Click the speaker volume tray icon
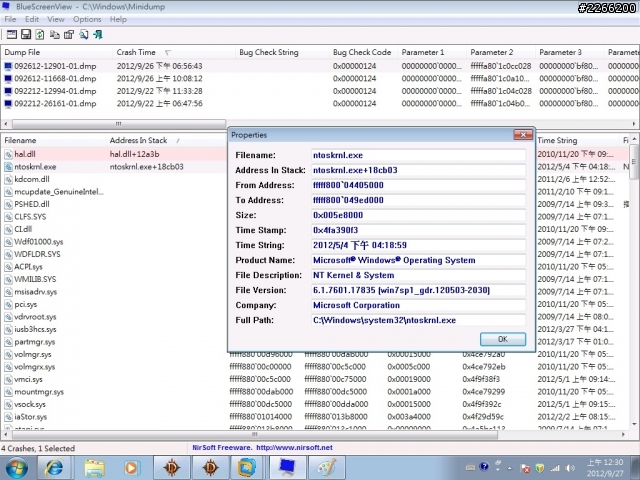The height and width of the screenshot is (480, 640). 571,468
